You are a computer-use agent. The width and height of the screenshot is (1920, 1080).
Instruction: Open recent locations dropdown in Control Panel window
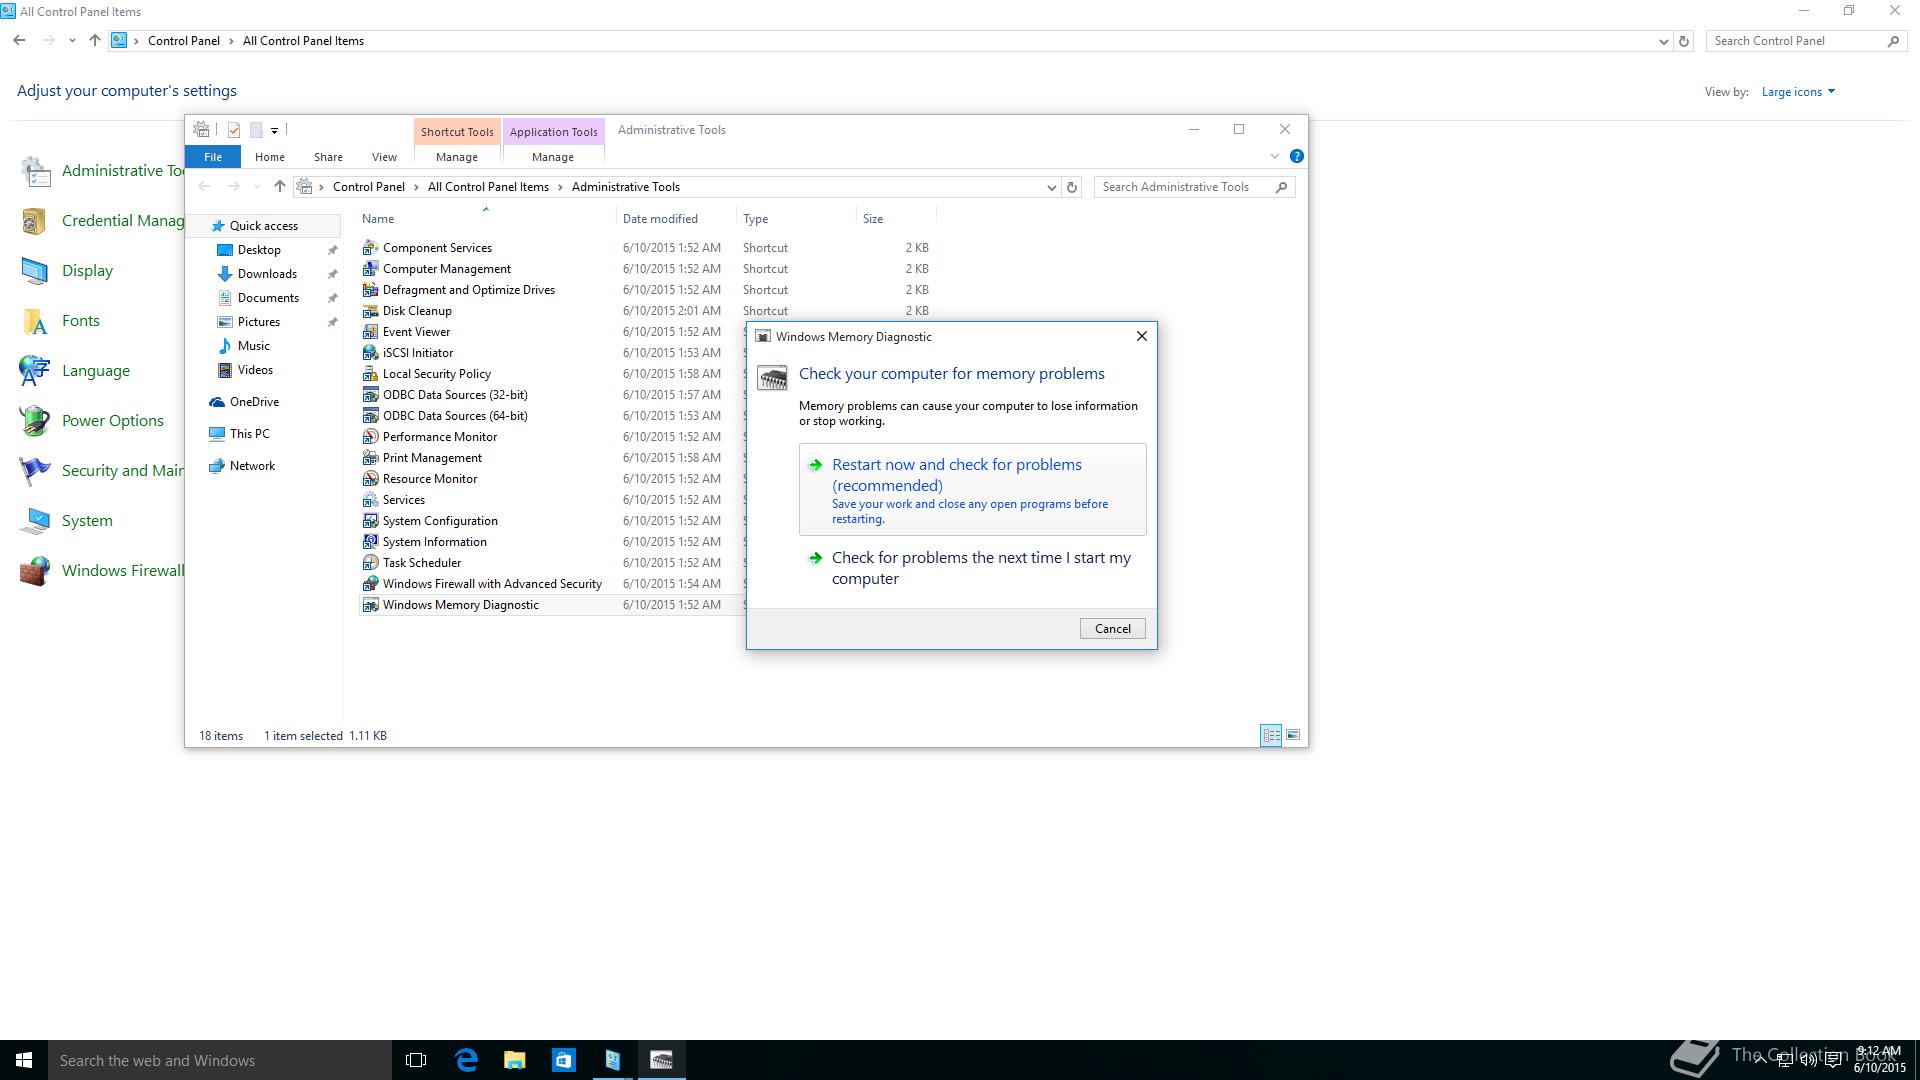72,41
